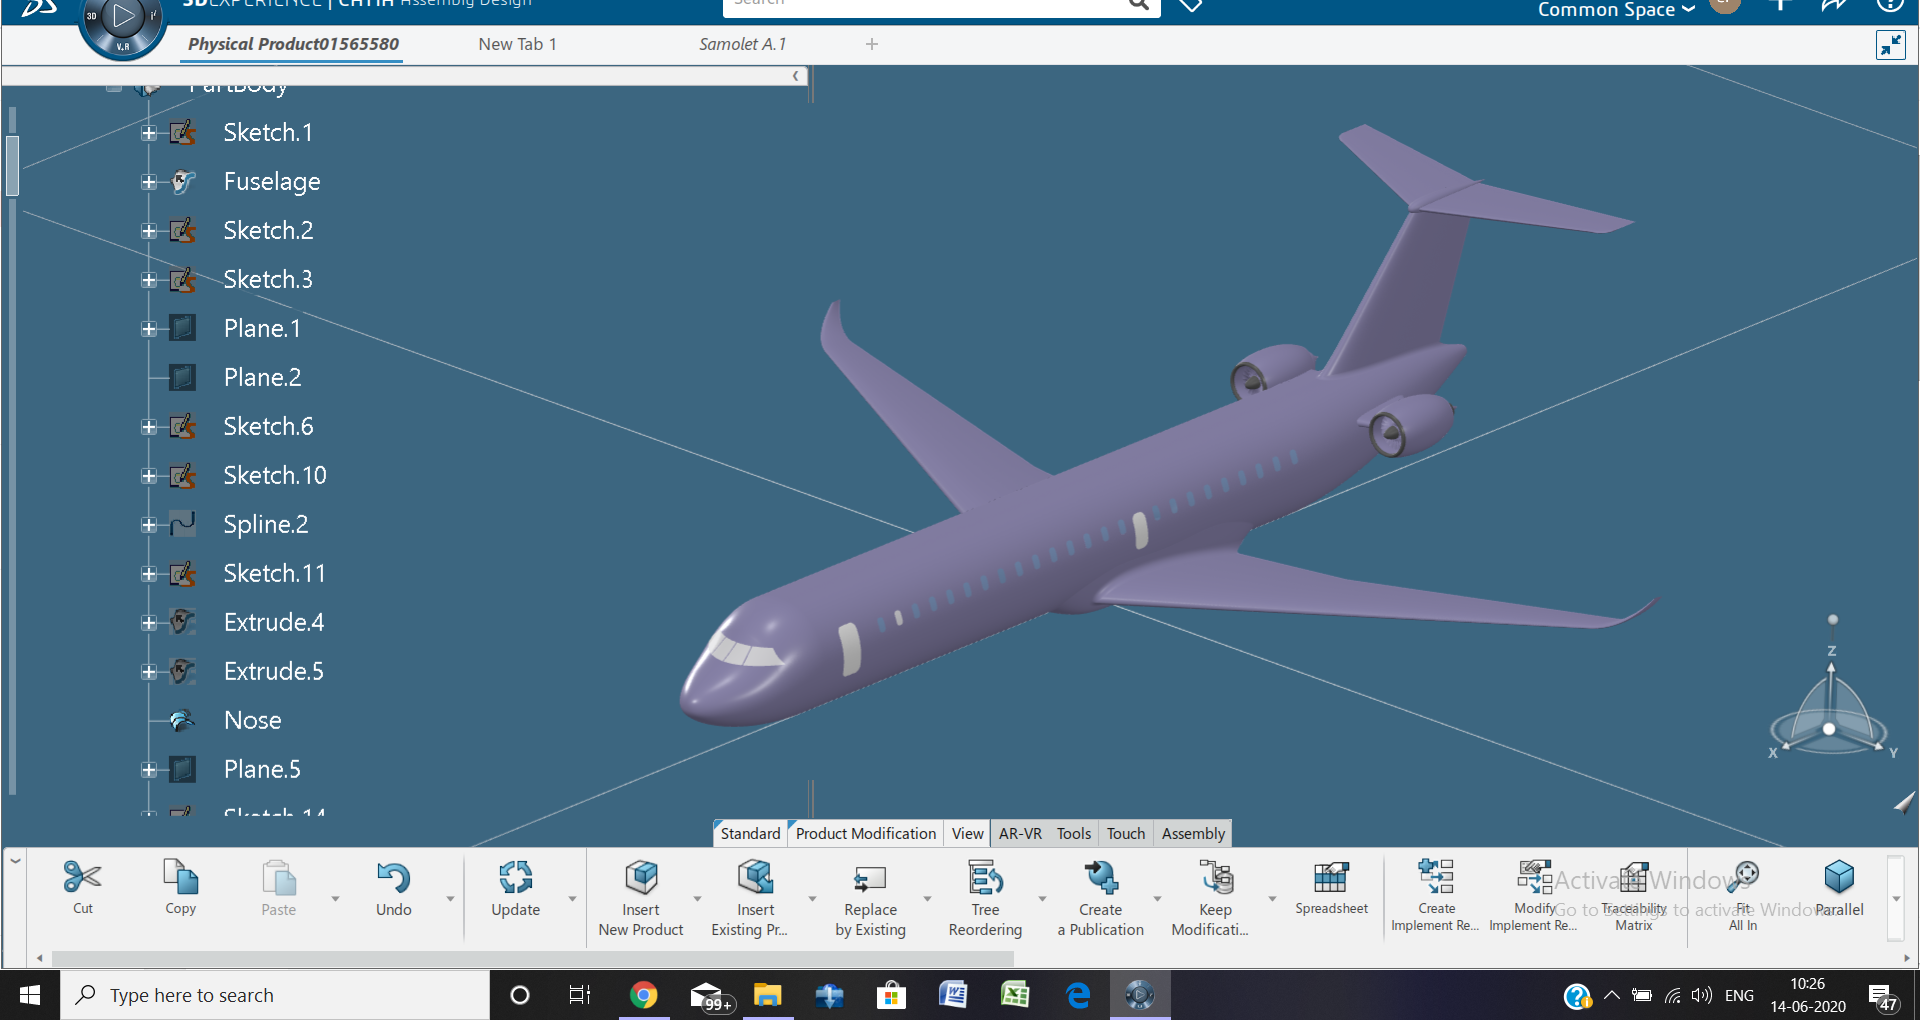Open Common Space dropdown

click(x=1616, y=9)
